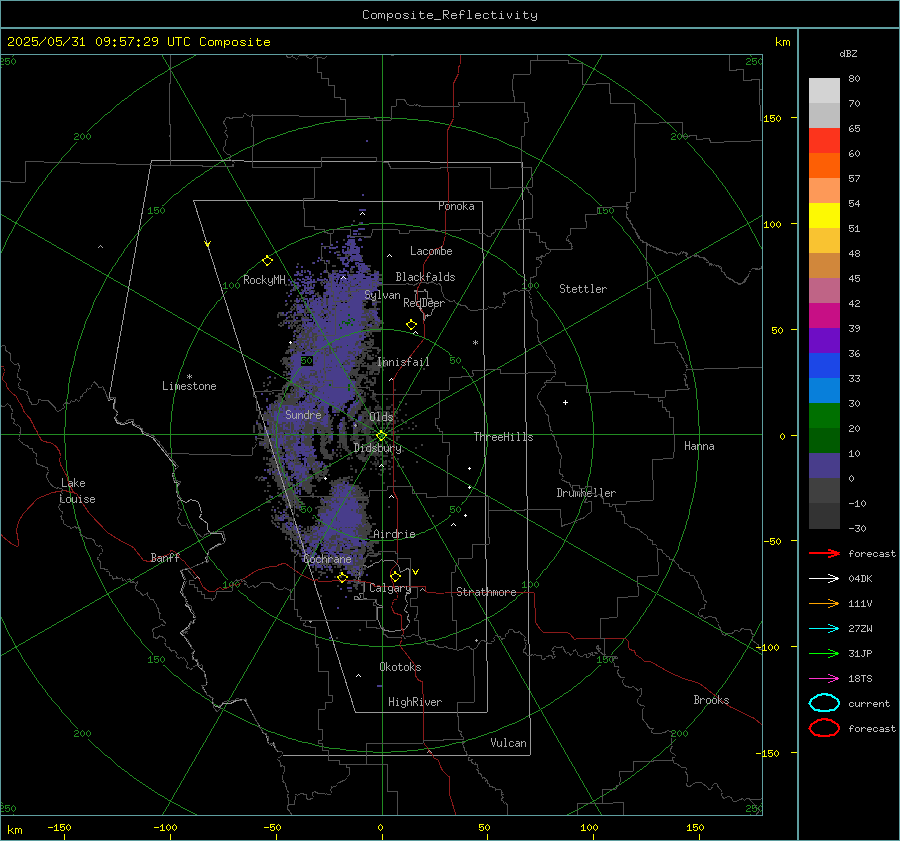Click the cyan 27ZW arrow icon
Screen dimensions: 900x841
(x=824, y=629)
